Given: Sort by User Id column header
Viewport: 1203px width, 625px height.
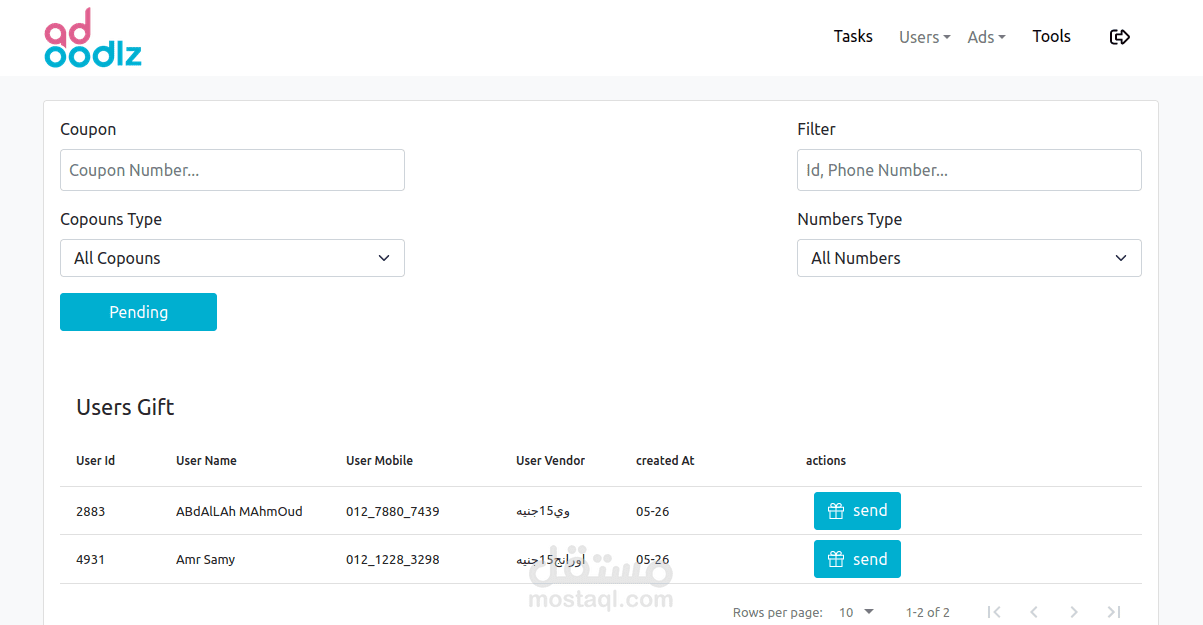Looking at the screenshot, I should [x=96, y=461].
